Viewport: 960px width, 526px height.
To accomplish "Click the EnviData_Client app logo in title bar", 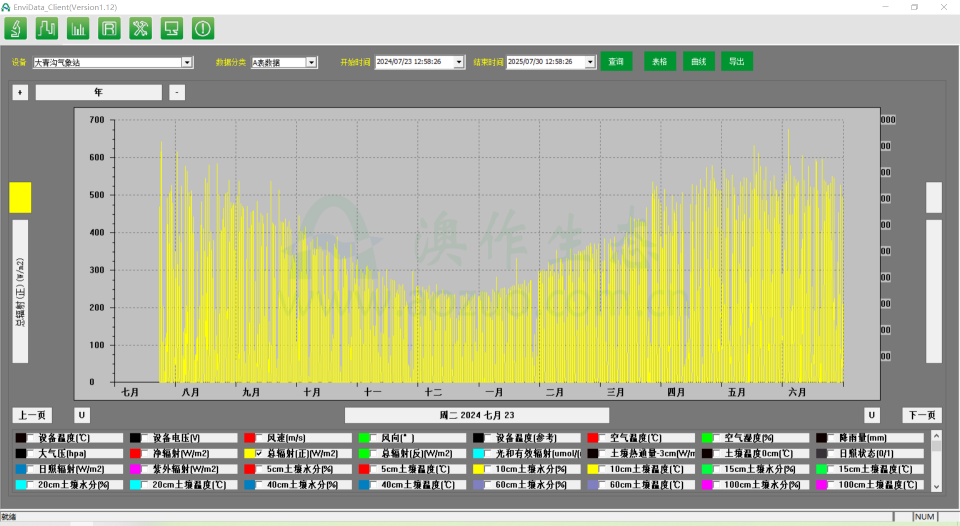I will click(6, 7).
